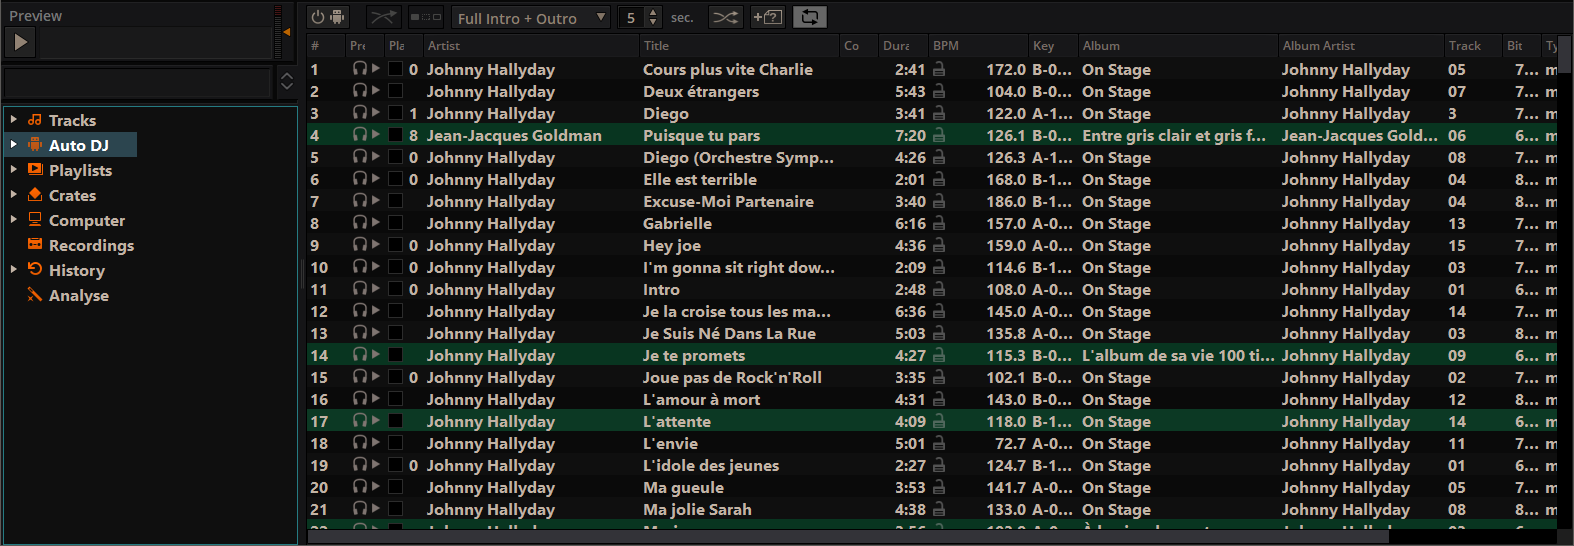1574x546 pixels.
Task: Expand the Crates tree item
Action: coord(14,195)
